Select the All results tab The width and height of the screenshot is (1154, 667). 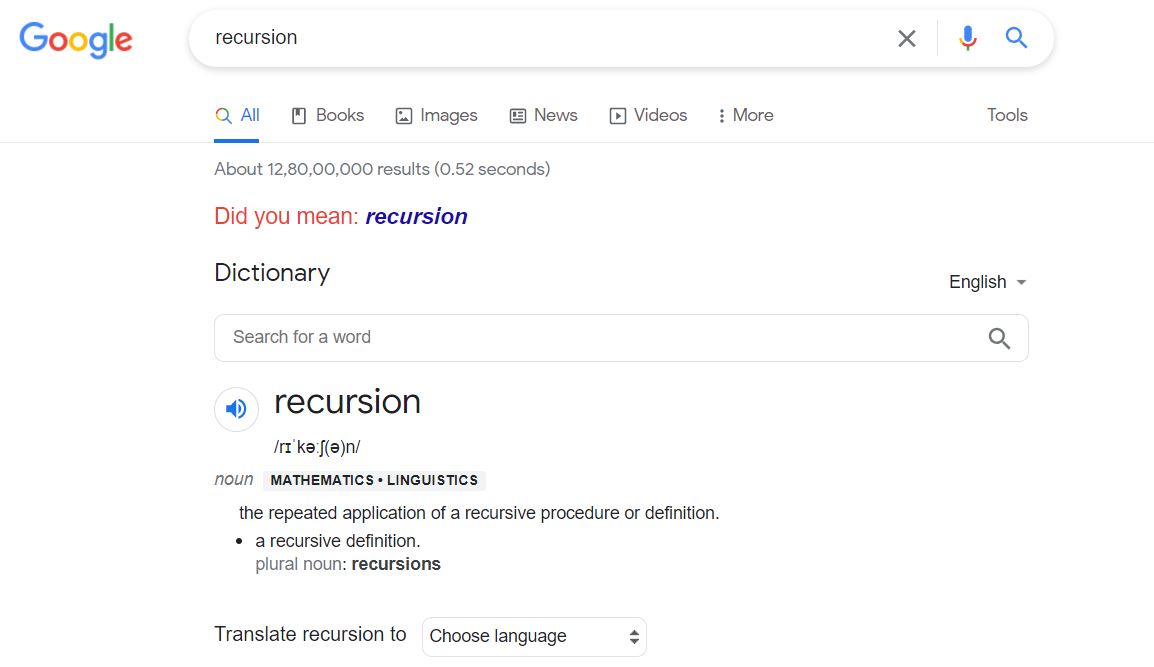click(238, 115)
